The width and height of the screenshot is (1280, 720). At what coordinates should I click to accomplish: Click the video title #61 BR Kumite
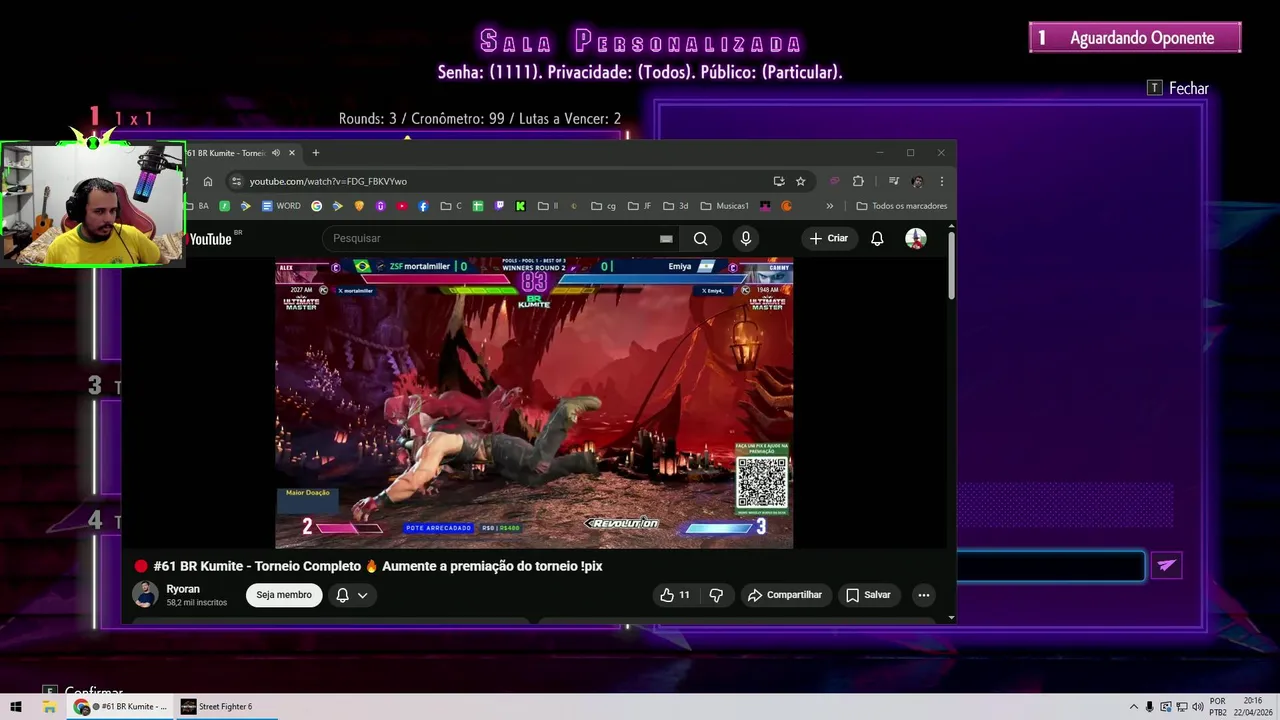pyautogui.click(x=378, y=566)
